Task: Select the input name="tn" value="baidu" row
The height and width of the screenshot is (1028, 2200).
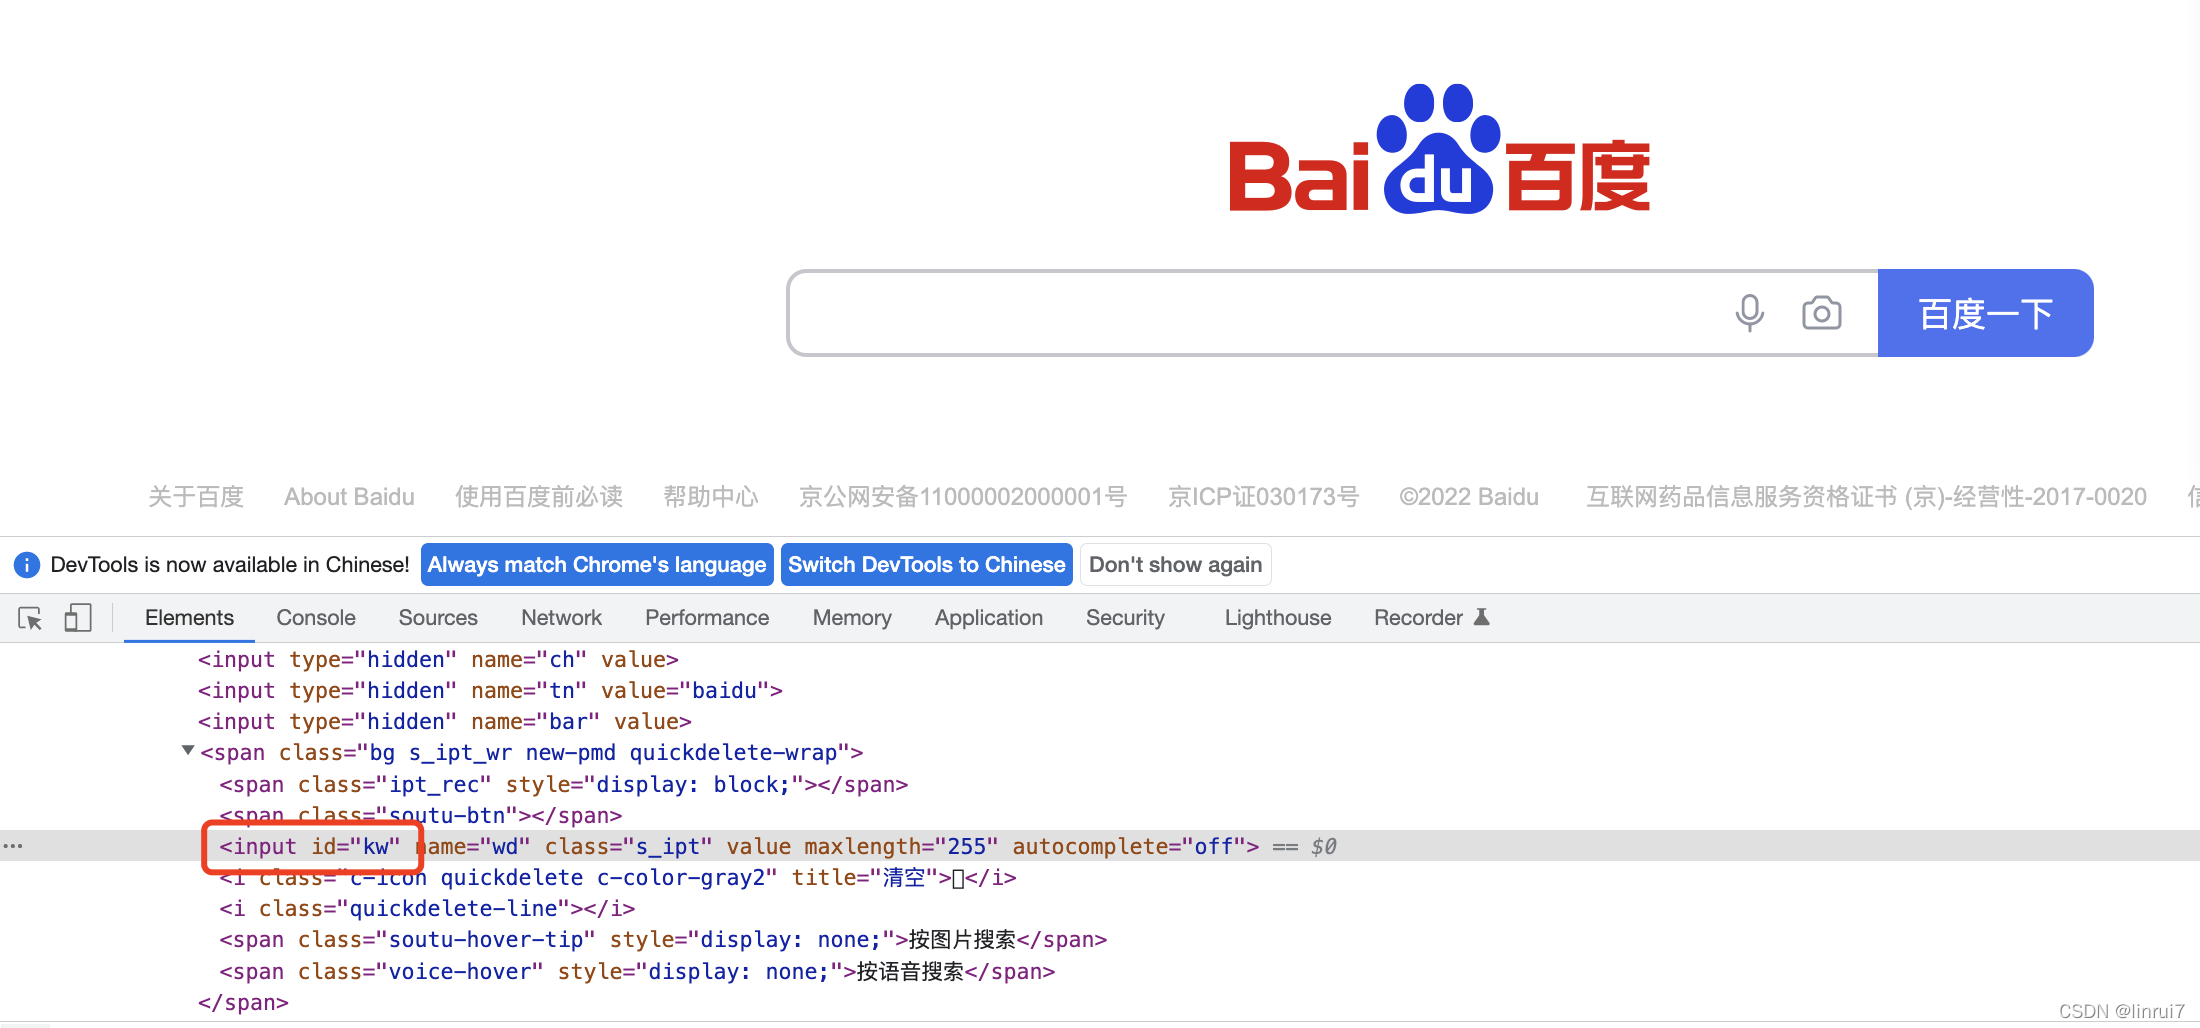Action: [490, 691]
